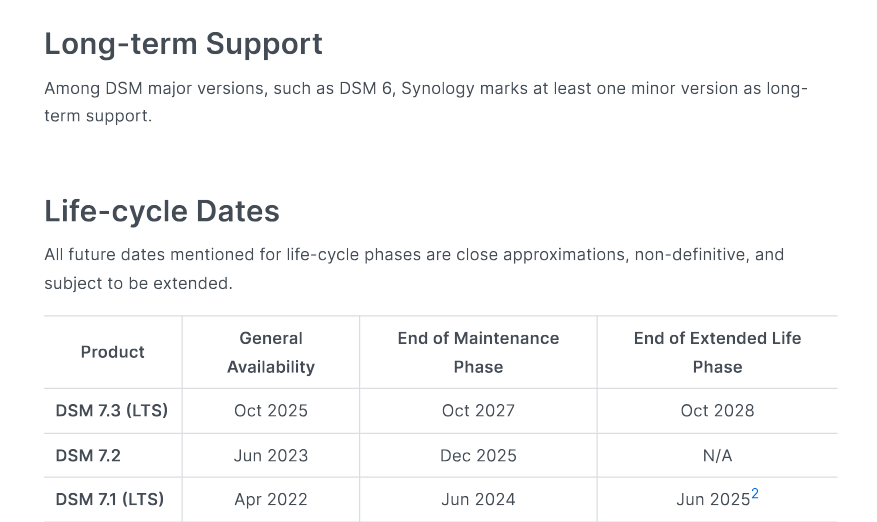Image resolution: width=877 pixels, height=522 pixels.
Task: Select the General Availability column header
Action: tap(271, 352)
